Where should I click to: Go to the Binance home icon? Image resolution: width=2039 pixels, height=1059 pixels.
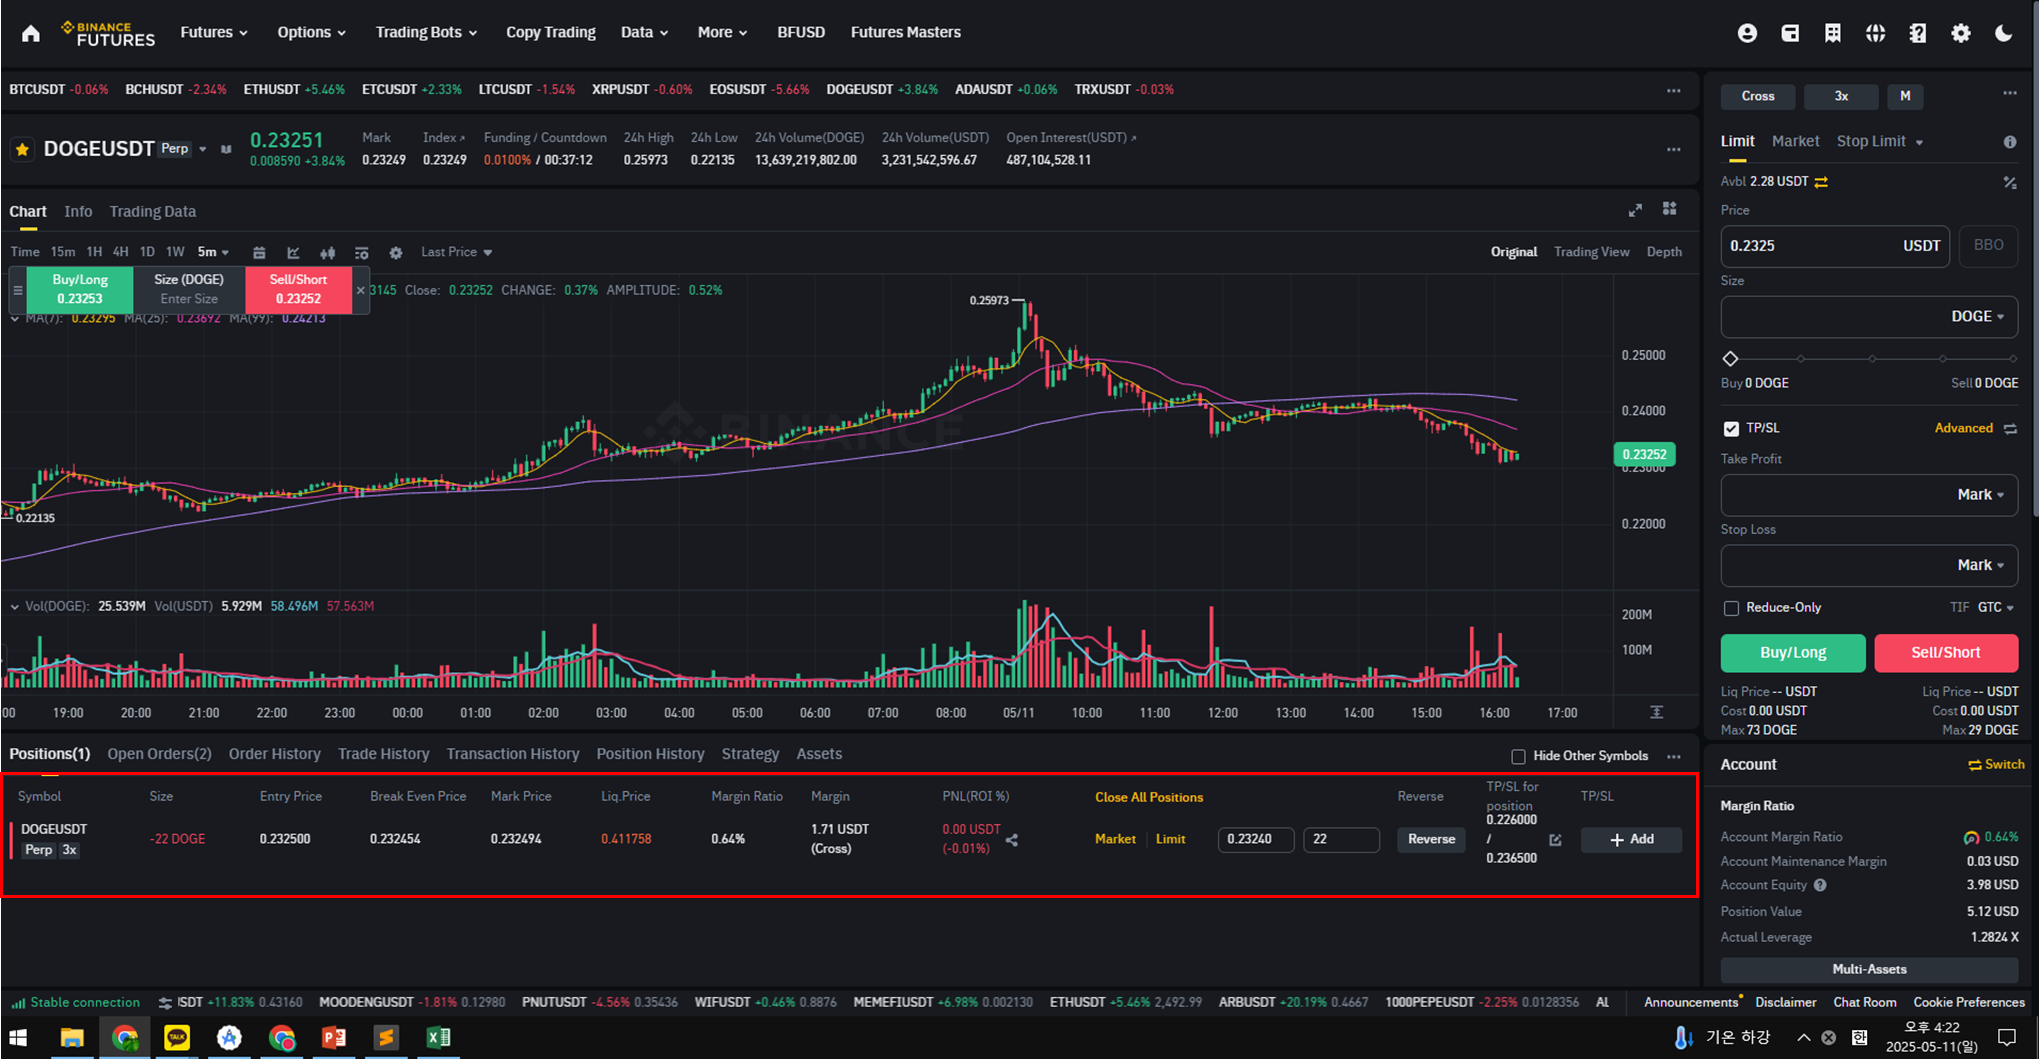(31, 33)
